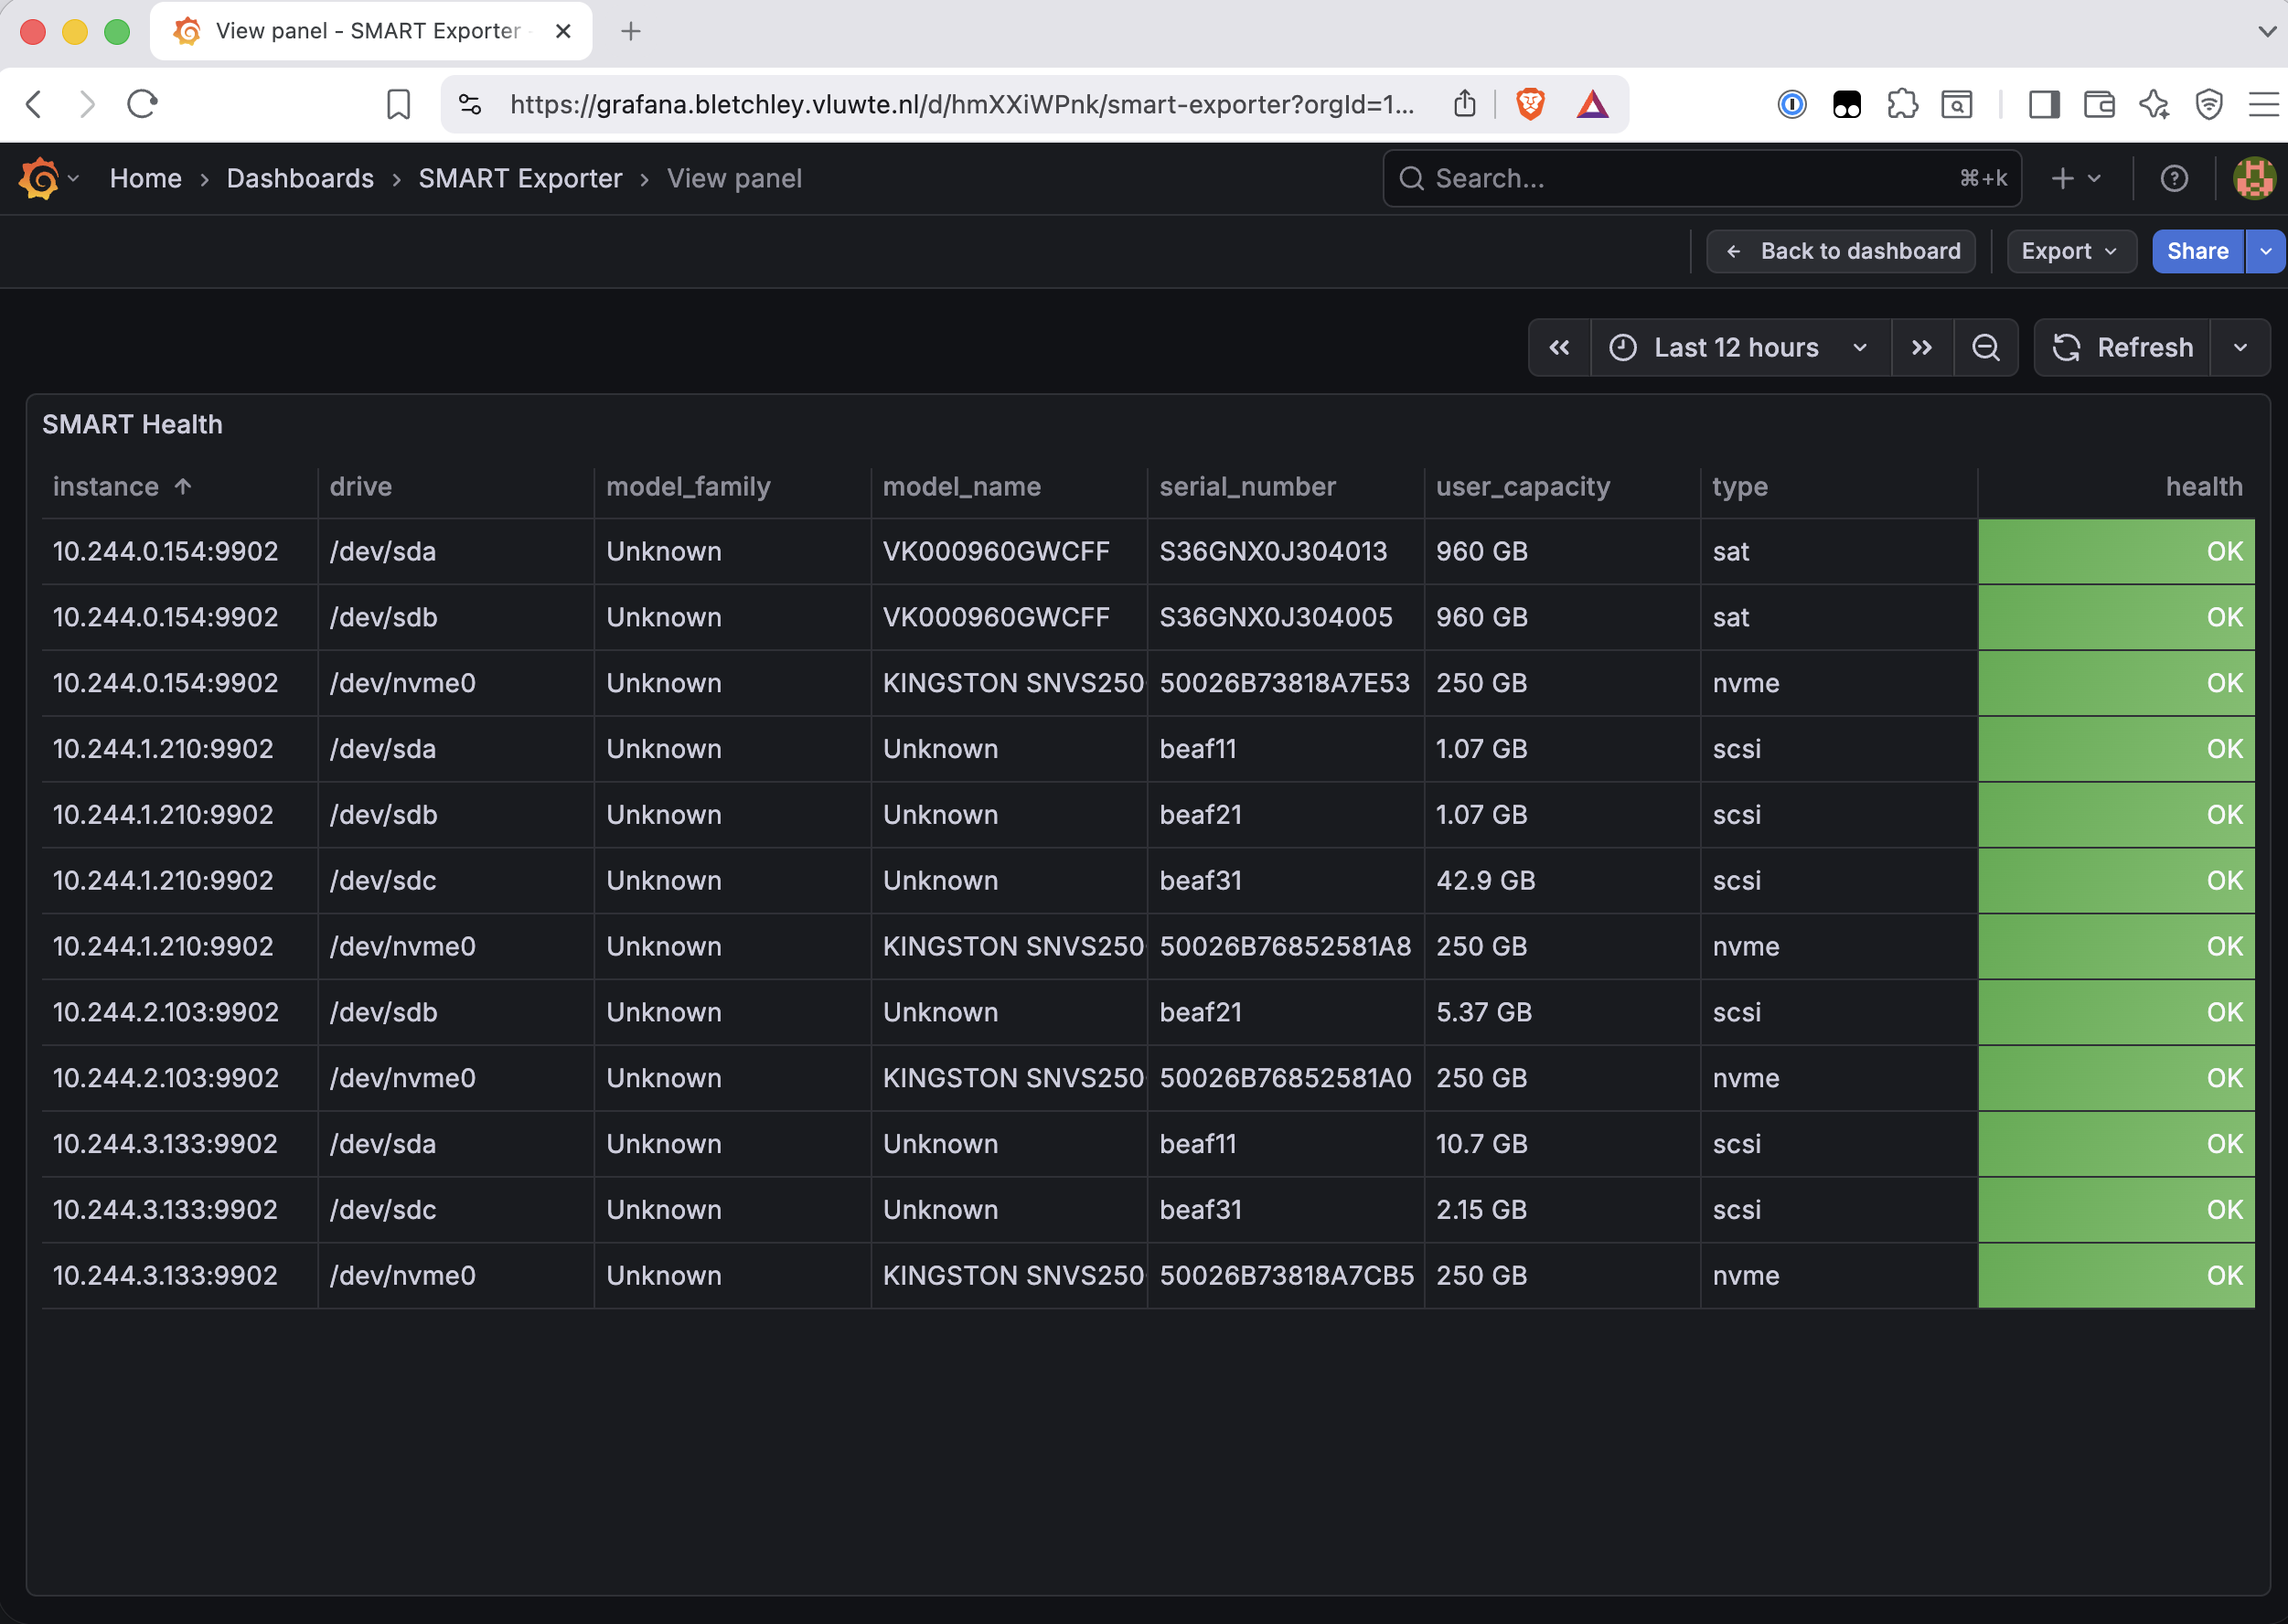The height and width of the screenshot is (1624, 2288).
Task: Click the SMART Health panel title
Action: click(132, 424)
